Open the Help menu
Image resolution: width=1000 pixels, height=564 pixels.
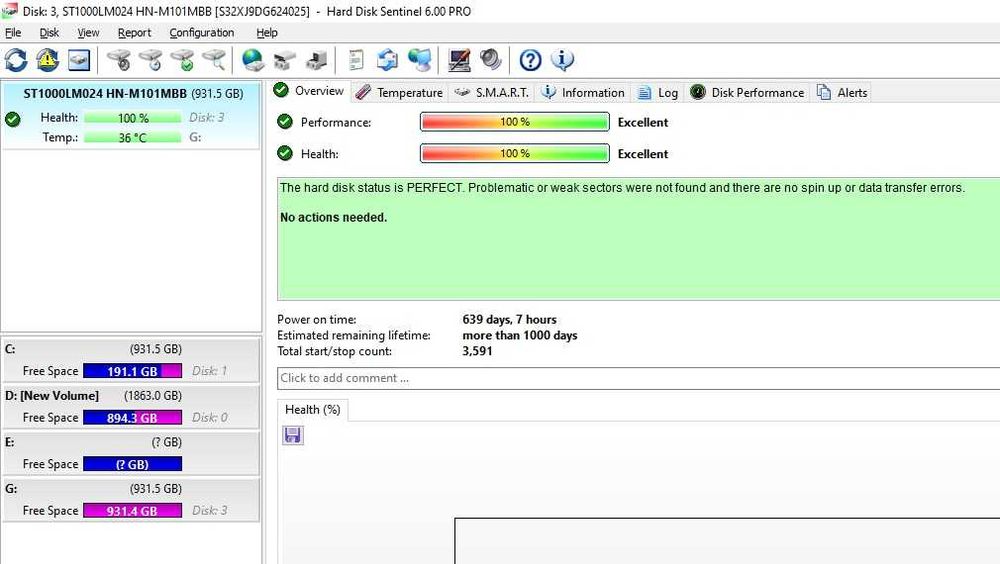267,33
